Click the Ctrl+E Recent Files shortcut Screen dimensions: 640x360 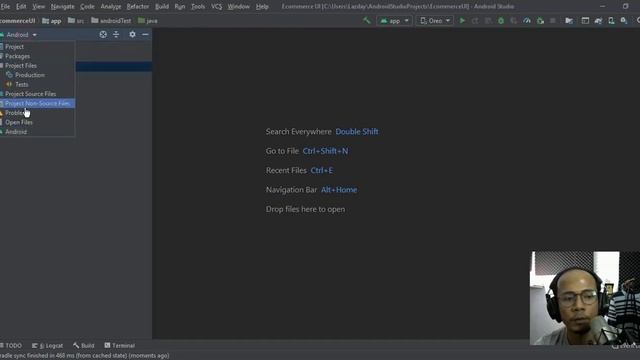(x=322, y=171)
